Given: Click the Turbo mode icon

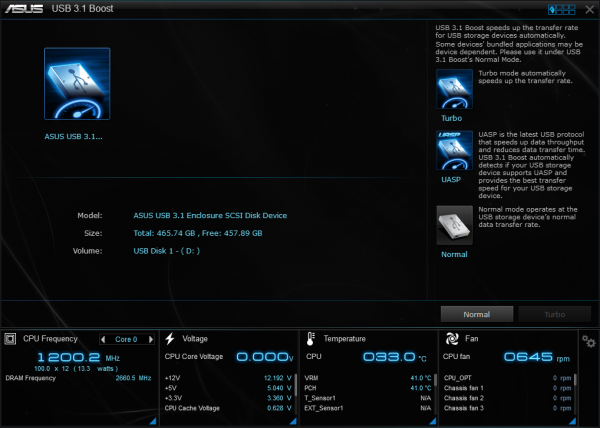Looking at the screenshot, I should tap(454, 89).
